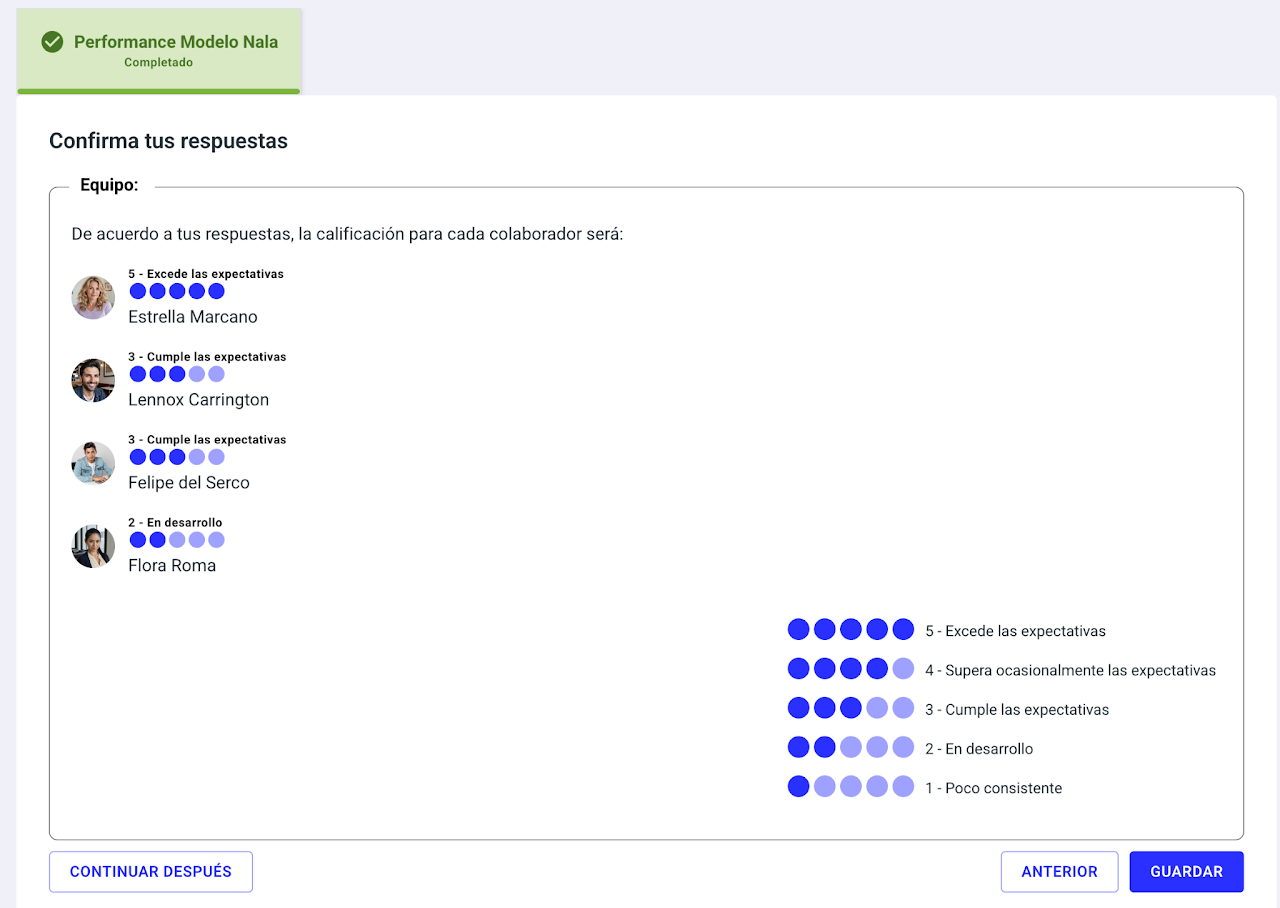Click Lennox Carrington's avatar picture
The height and width of the screenshot is (908, 1280).
pyautogui.click(x=93, y=380)
